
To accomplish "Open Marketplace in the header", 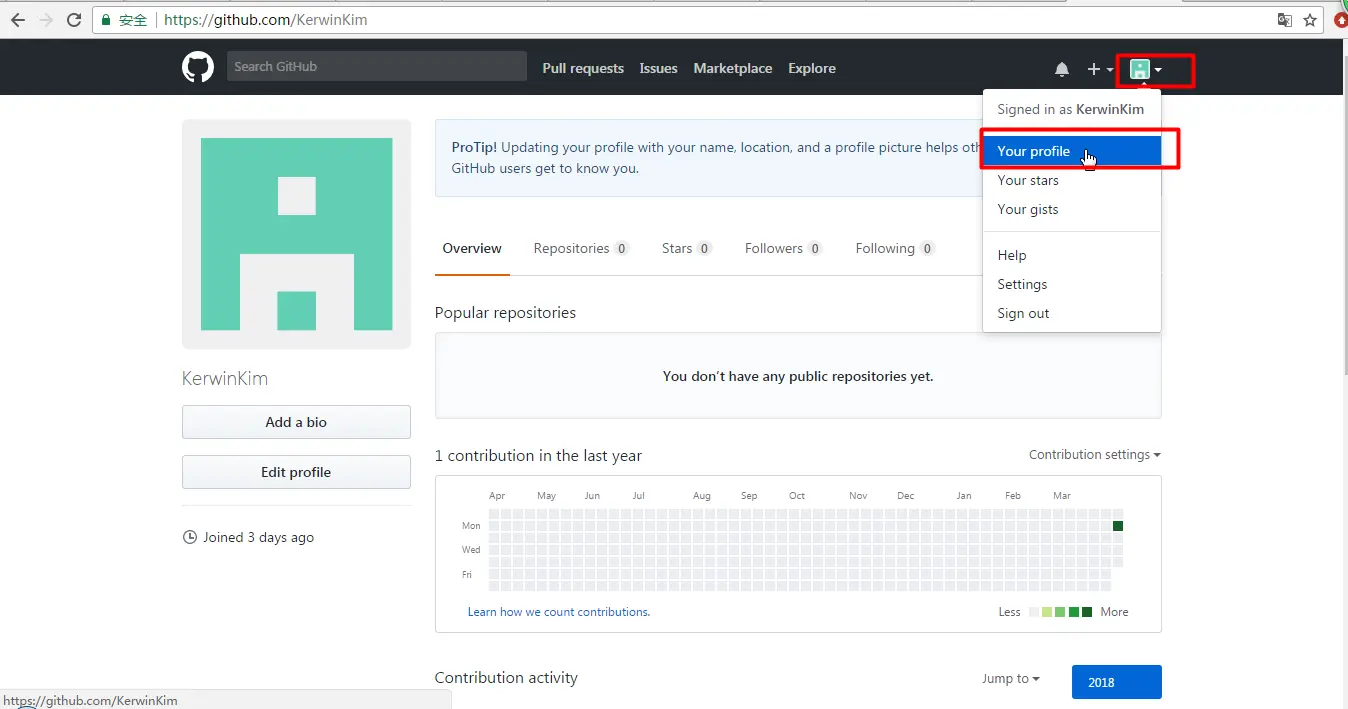I will [733, 68].
